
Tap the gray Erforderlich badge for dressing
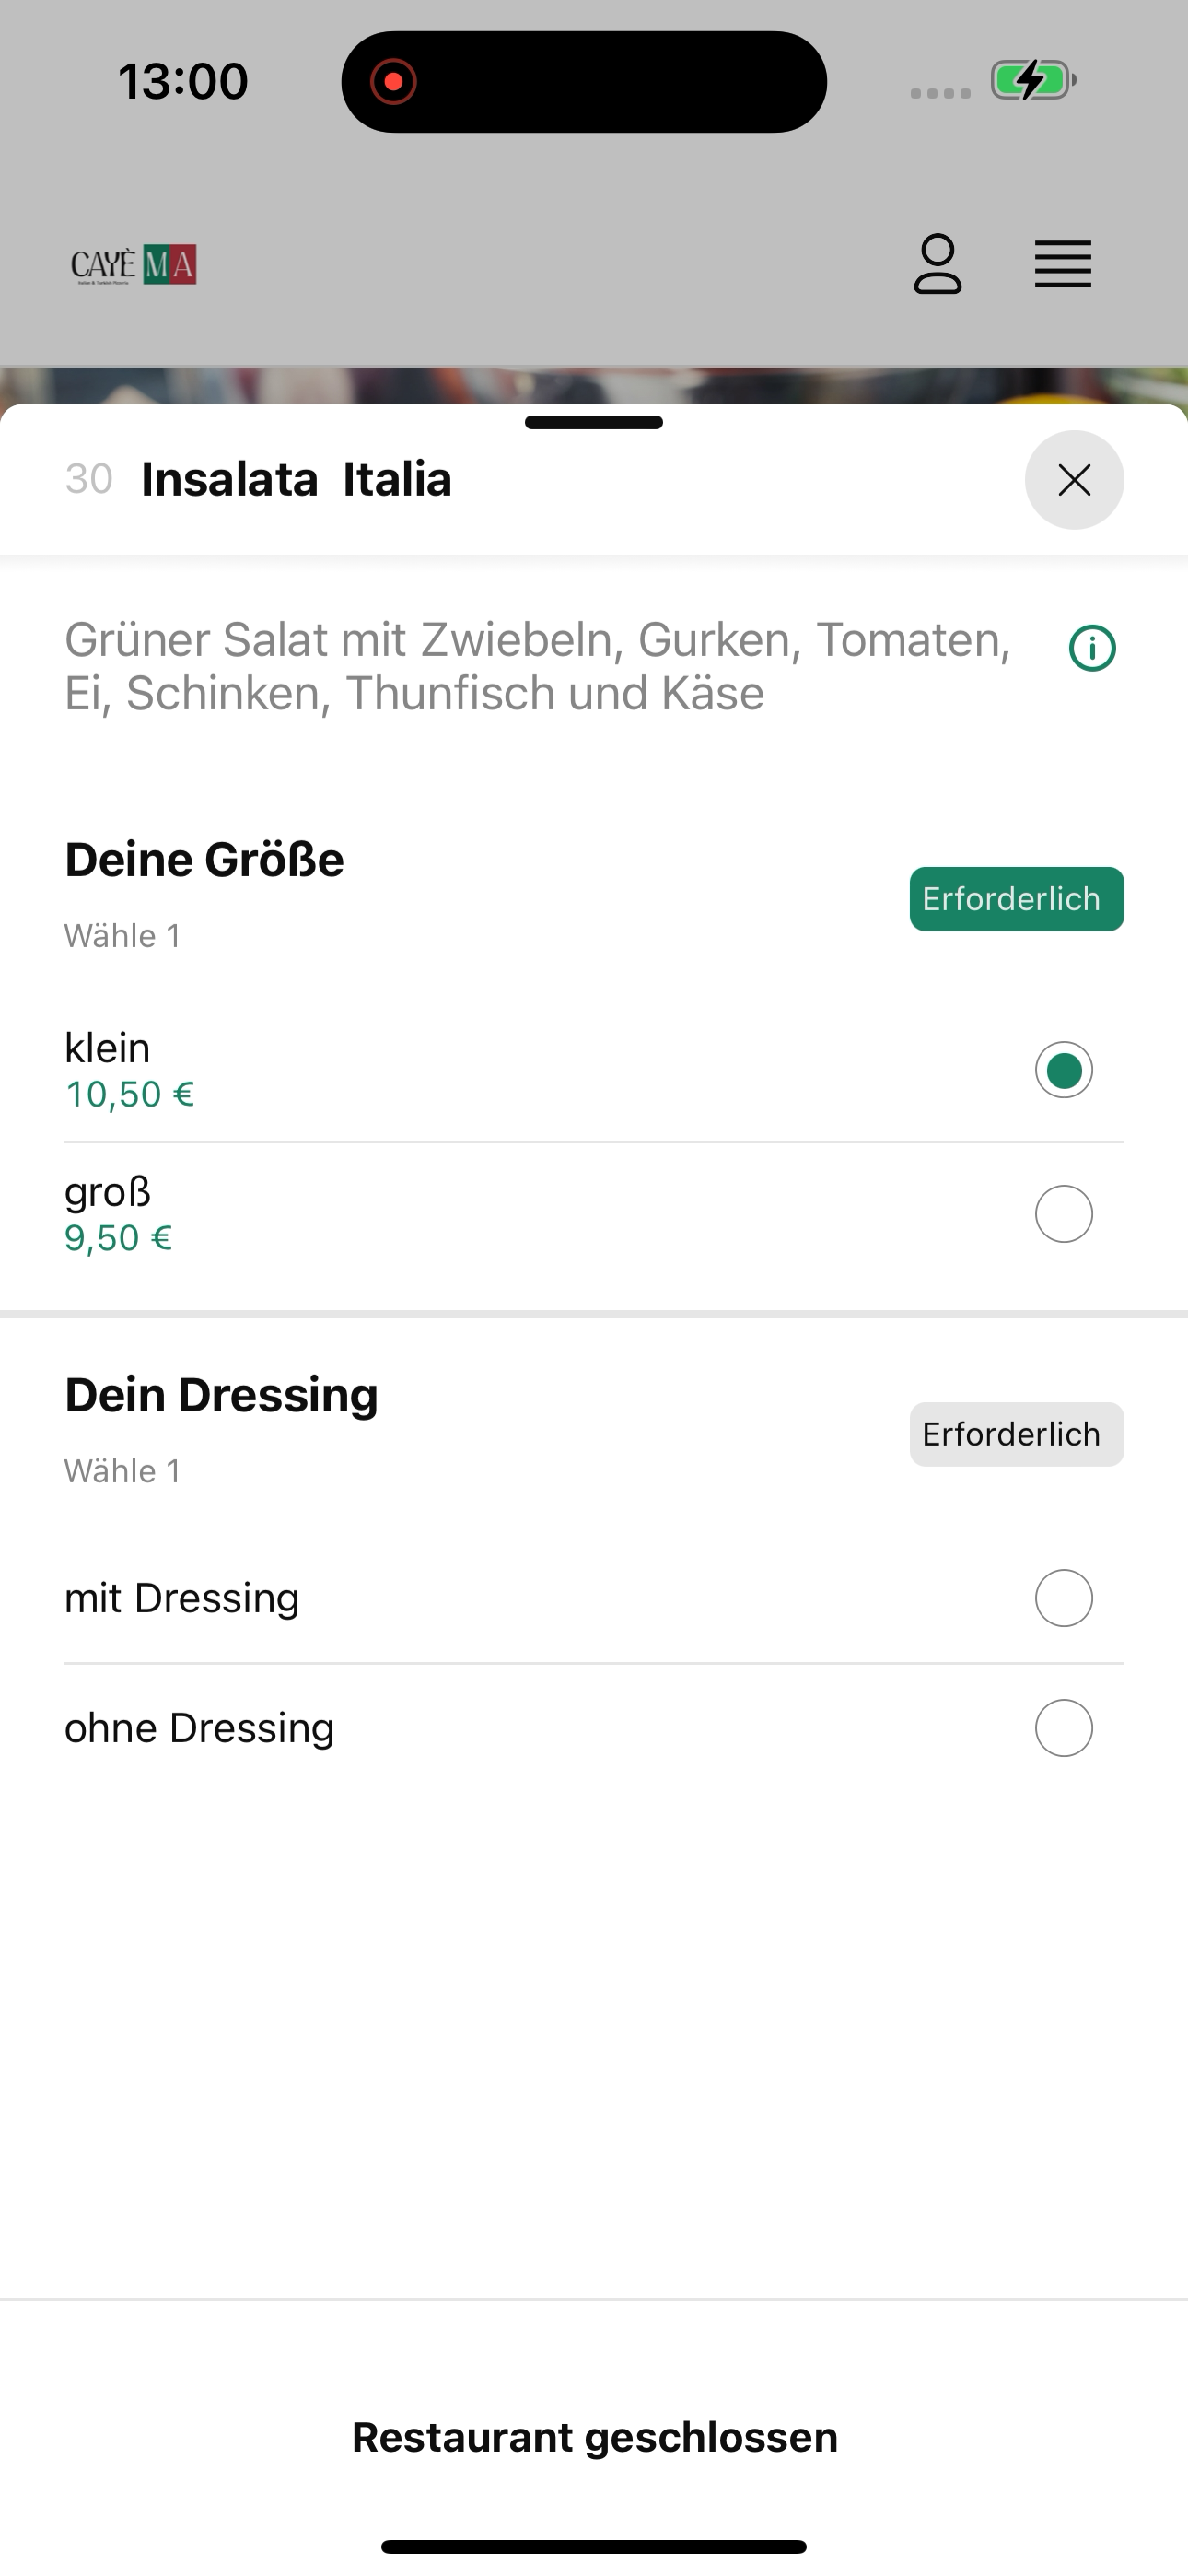[1016, 1434]
